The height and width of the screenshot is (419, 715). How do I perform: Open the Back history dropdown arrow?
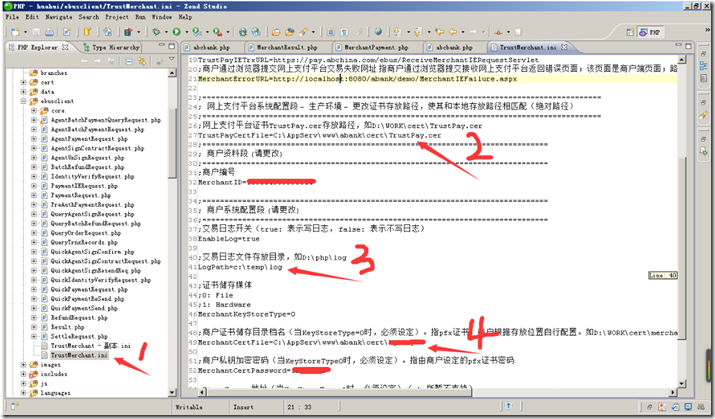462,32
